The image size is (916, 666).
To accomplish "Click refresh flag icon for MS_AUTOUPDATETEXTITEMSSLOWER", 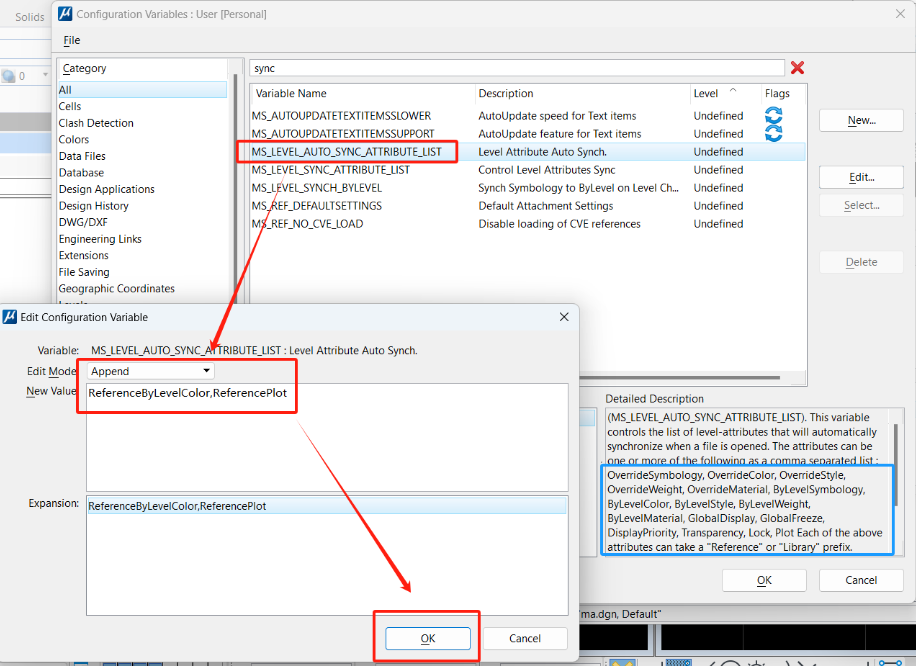I will click(x=773, y=116).
